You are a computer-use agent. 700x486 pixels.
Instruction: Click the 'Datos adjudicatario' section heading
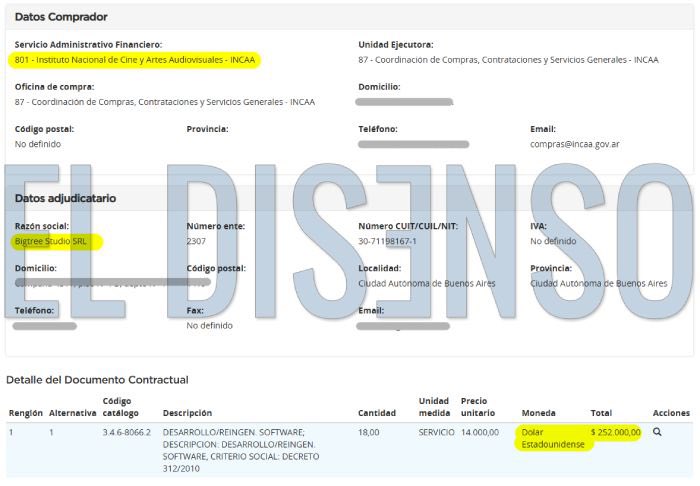click(x=65, y=198)
